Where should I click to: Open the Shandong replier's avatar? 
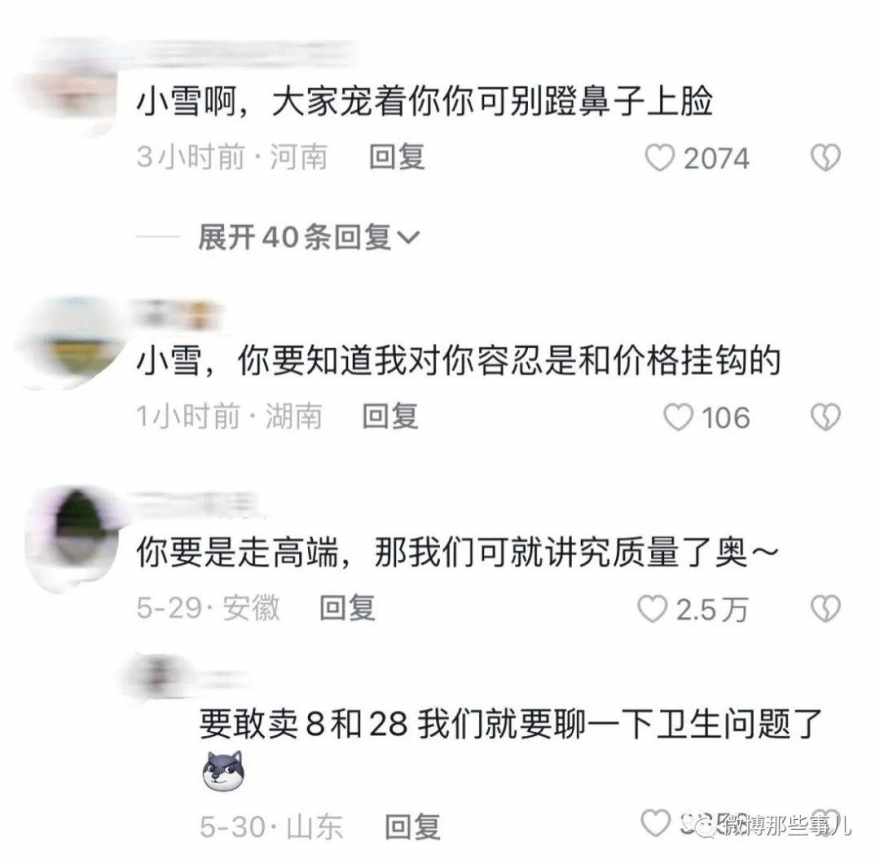point(157,676)
